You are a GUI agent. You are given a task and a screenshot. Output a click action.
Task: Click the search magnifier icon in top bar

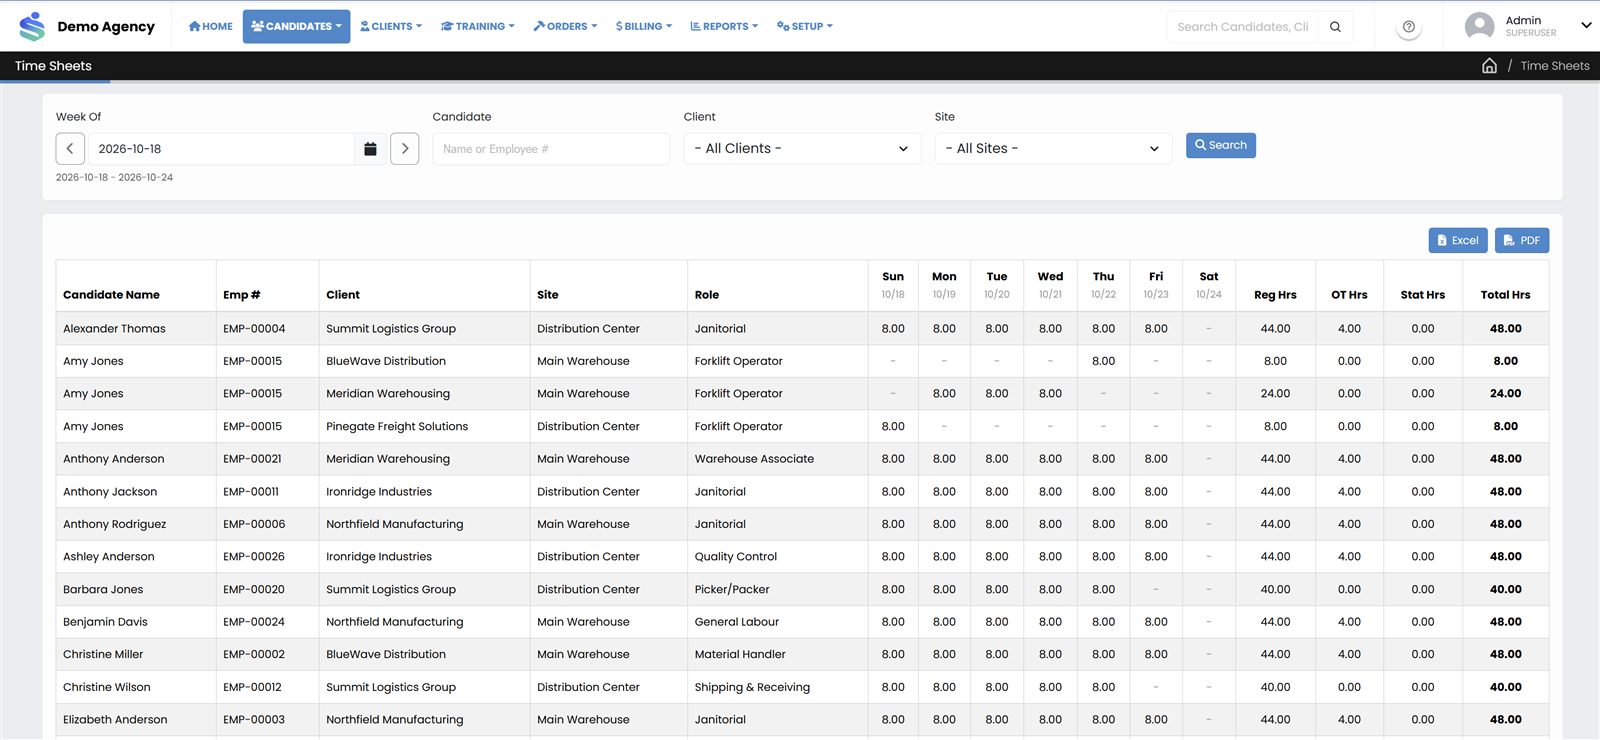point(1335,27)
